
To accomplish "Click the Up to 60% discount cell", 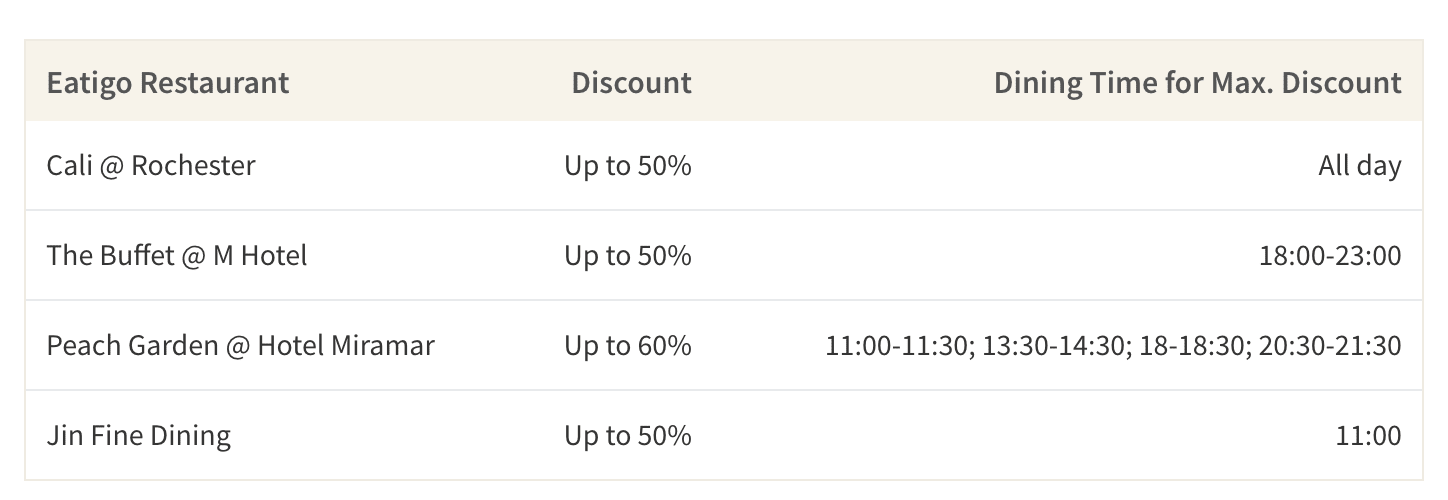I will coord(628,346).
